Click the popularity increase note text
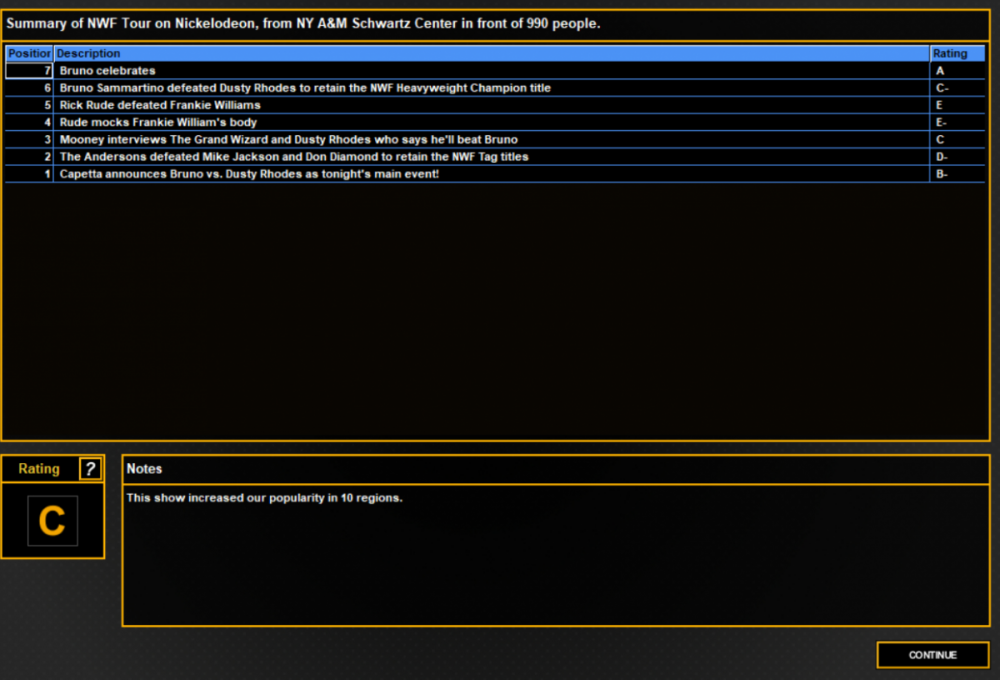The image size is (1000, 680). (x=264, y=498)
